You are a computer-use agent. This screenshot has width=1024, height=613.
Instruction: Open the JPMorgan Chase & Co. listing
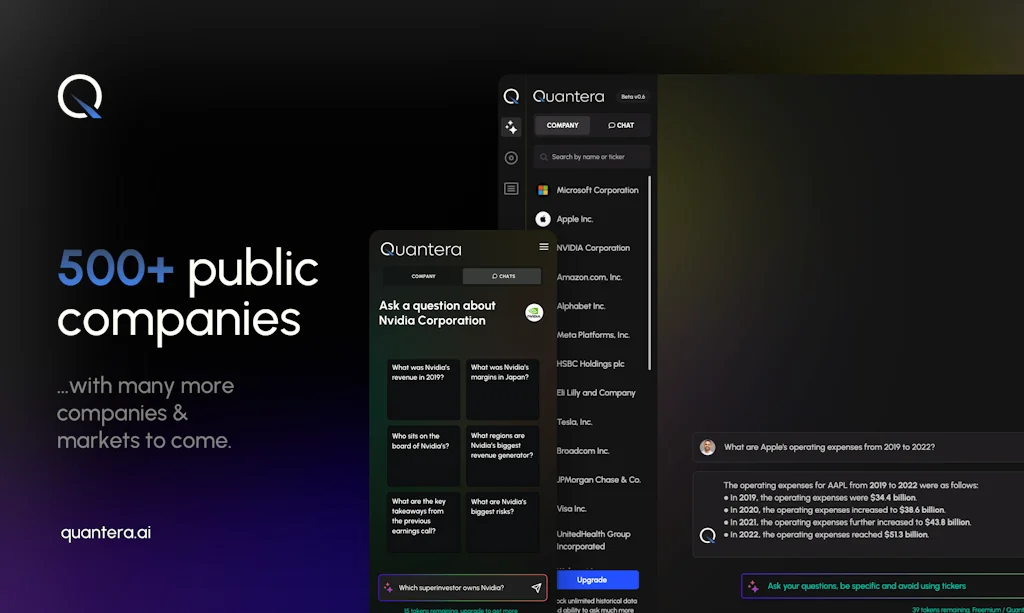pos(597,479)
